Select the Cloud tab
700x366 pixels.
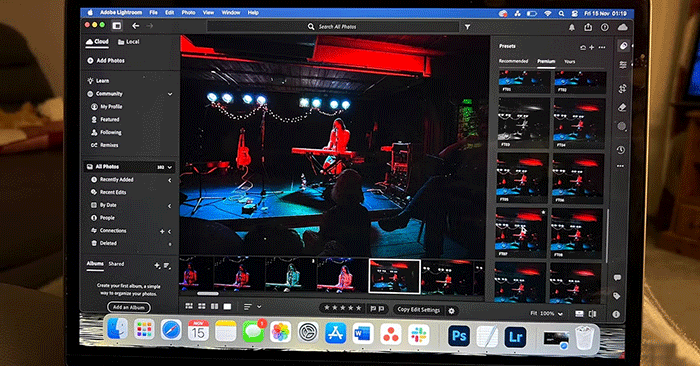pyautogui.click(x=97, y=42)
